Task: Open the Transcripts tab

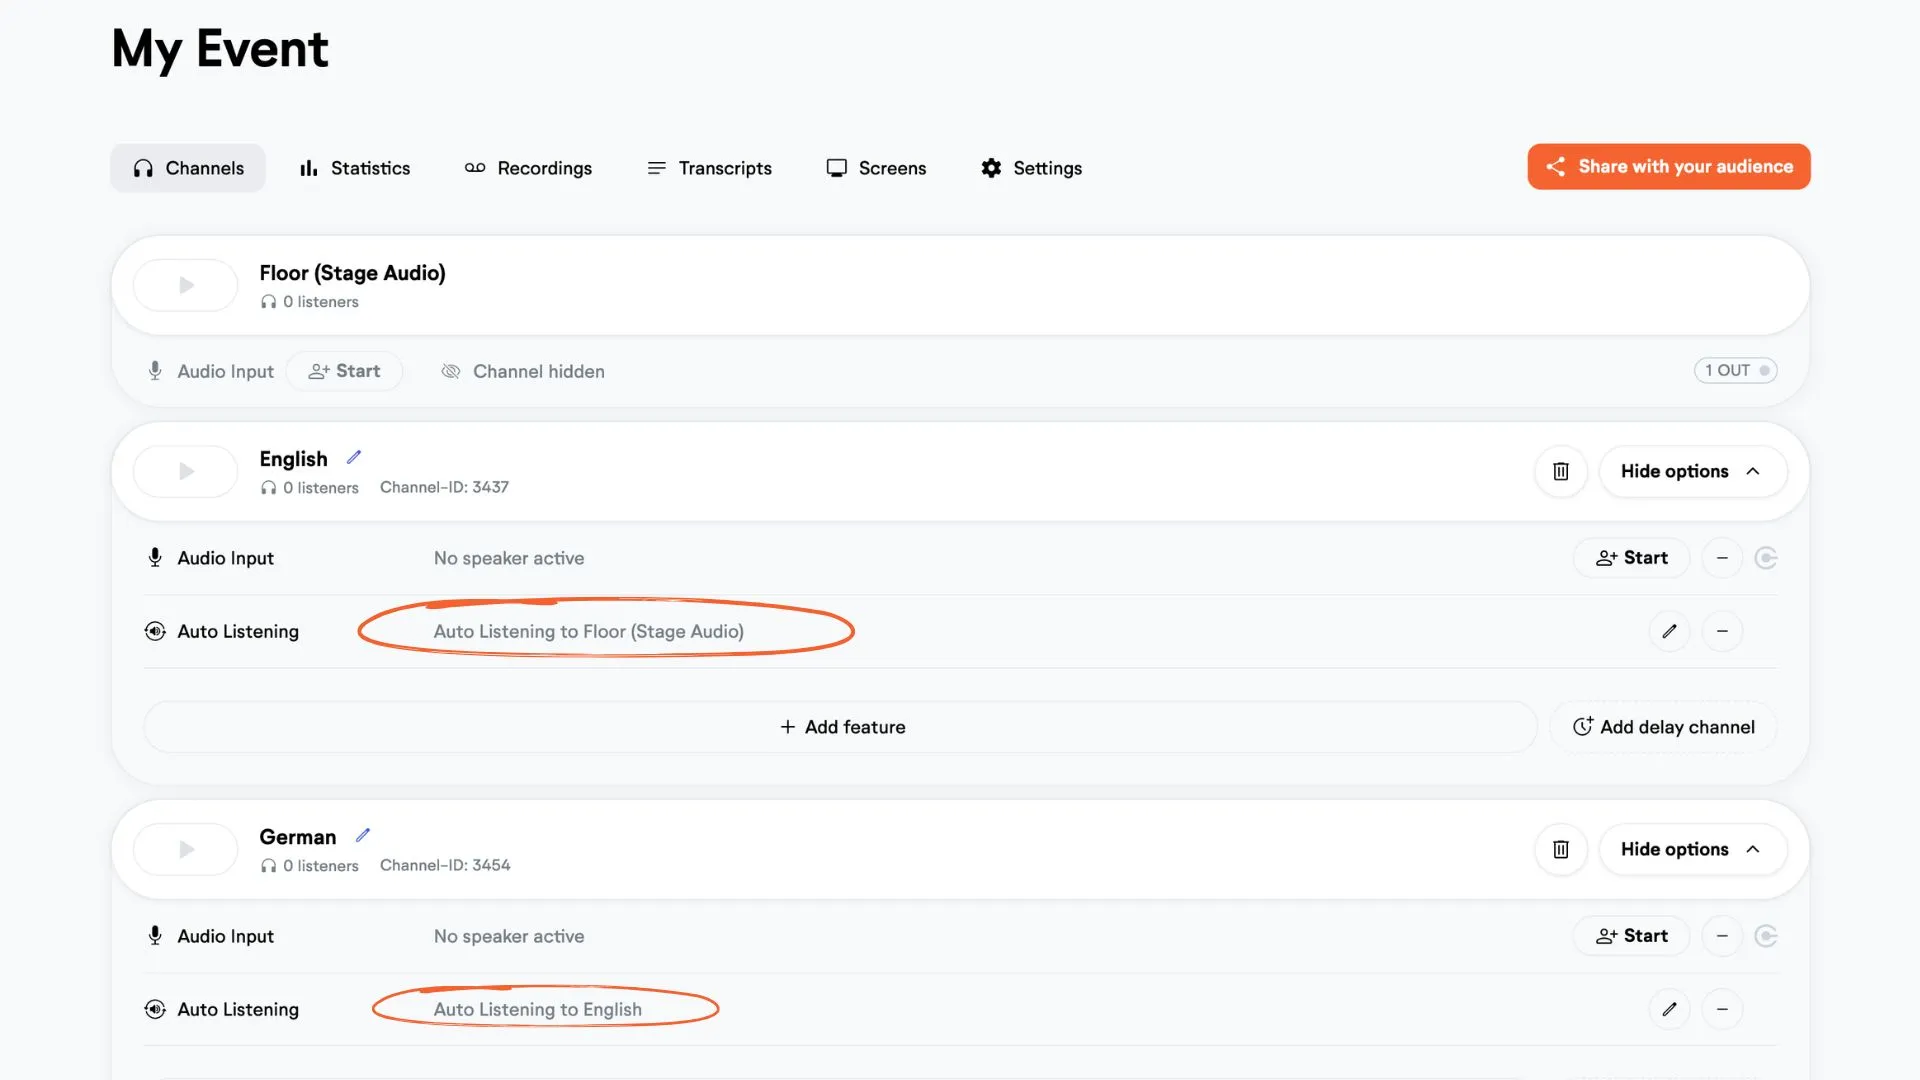Action: click(x=709, y=168)
